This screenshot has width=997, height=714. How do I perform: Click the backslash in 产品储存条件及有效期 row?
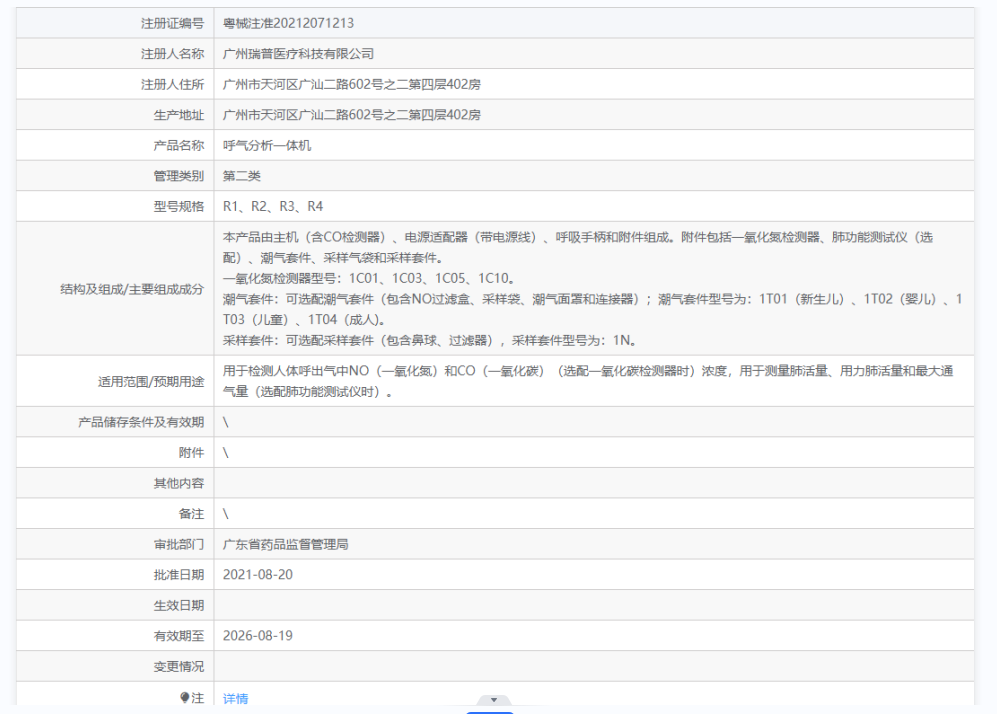point(226,422)
